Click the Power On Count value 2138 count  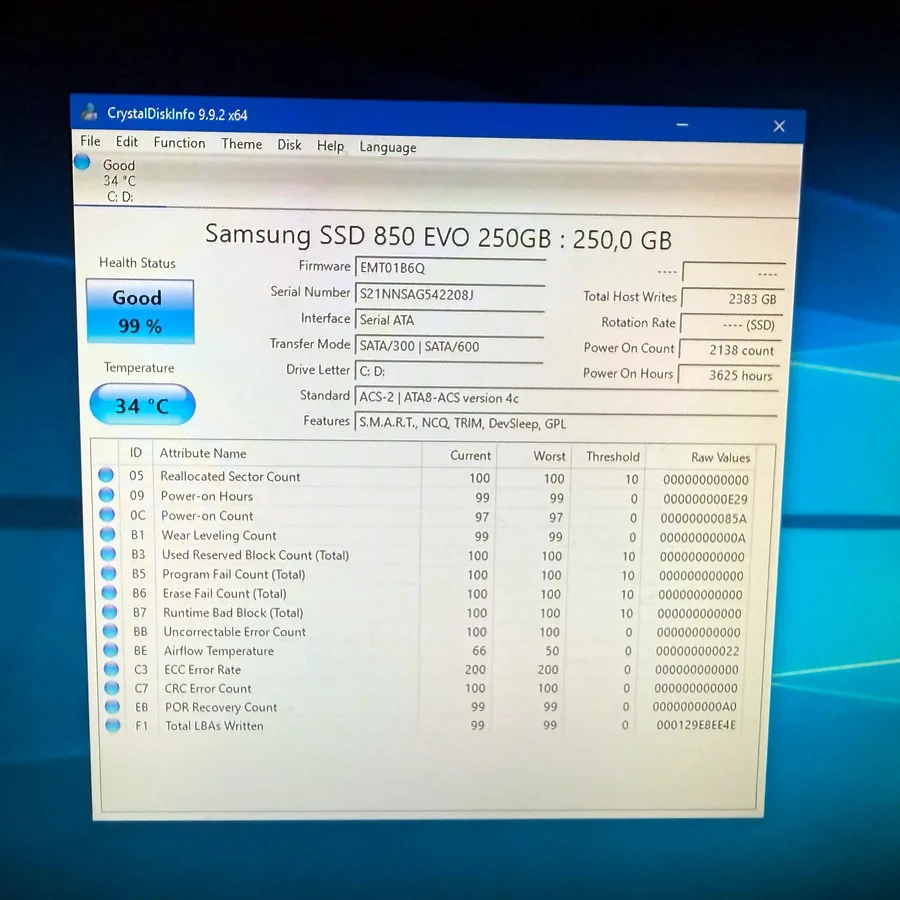729,350
